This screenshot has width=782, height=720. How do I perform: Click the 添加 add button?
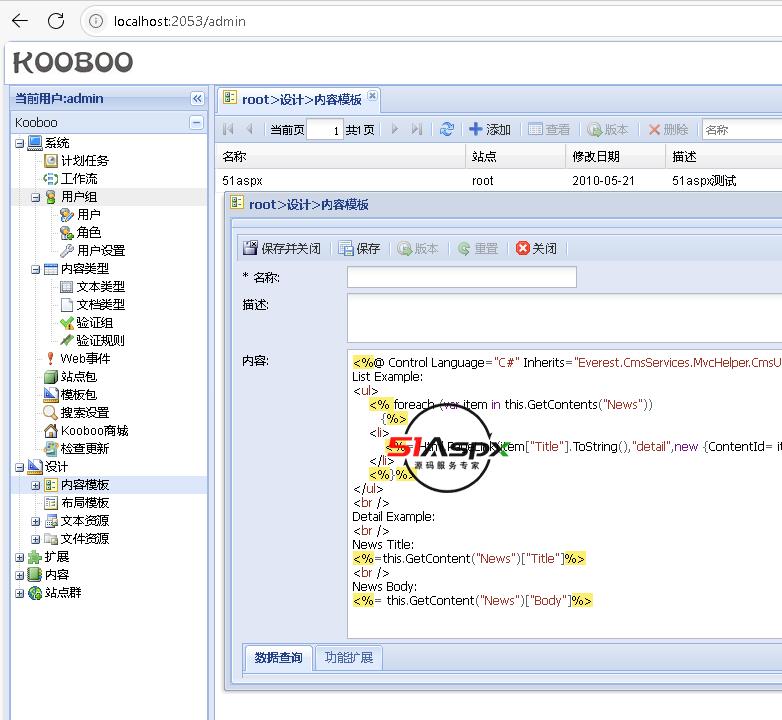tap(490, 129)
